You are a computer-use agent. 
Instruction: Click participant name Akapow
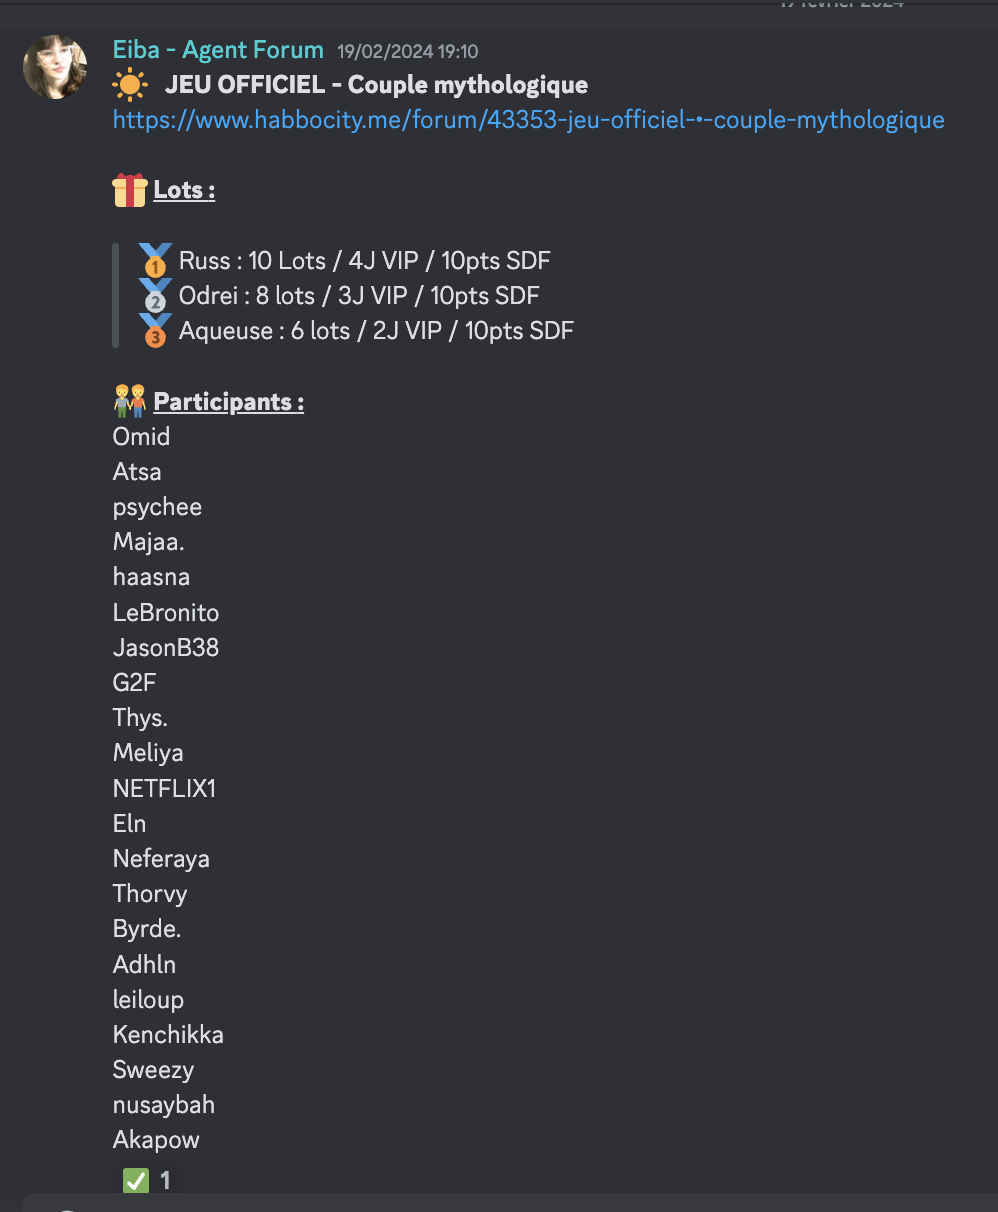pyautogui.click(x=156, y=1140)
